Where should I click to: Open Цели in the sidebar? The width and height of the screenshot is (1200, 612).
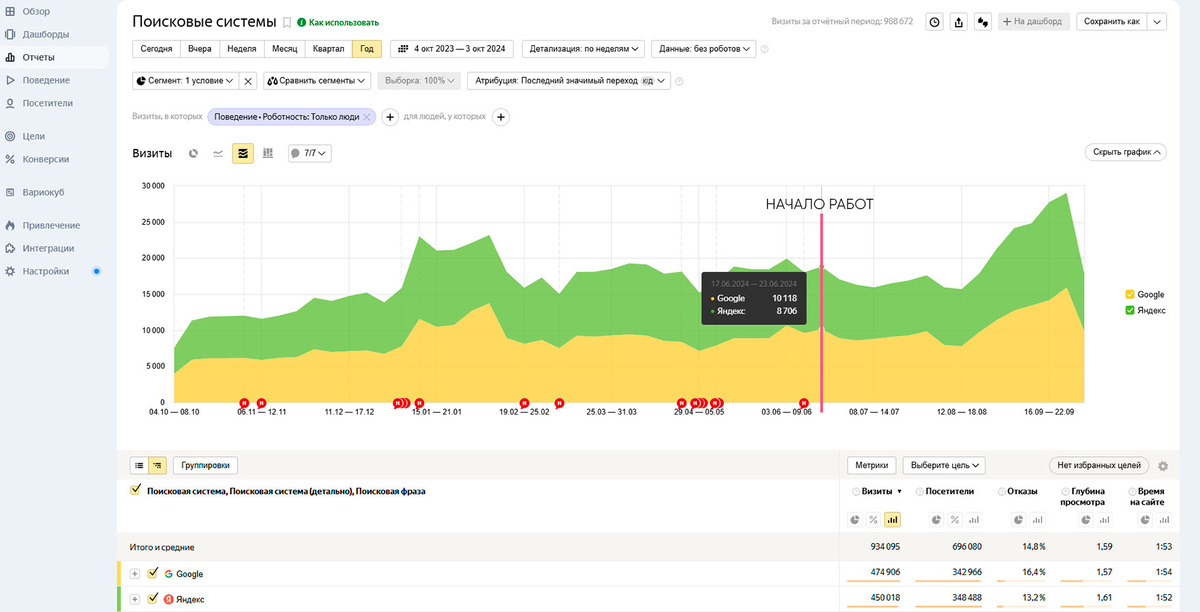pos(34,136)
